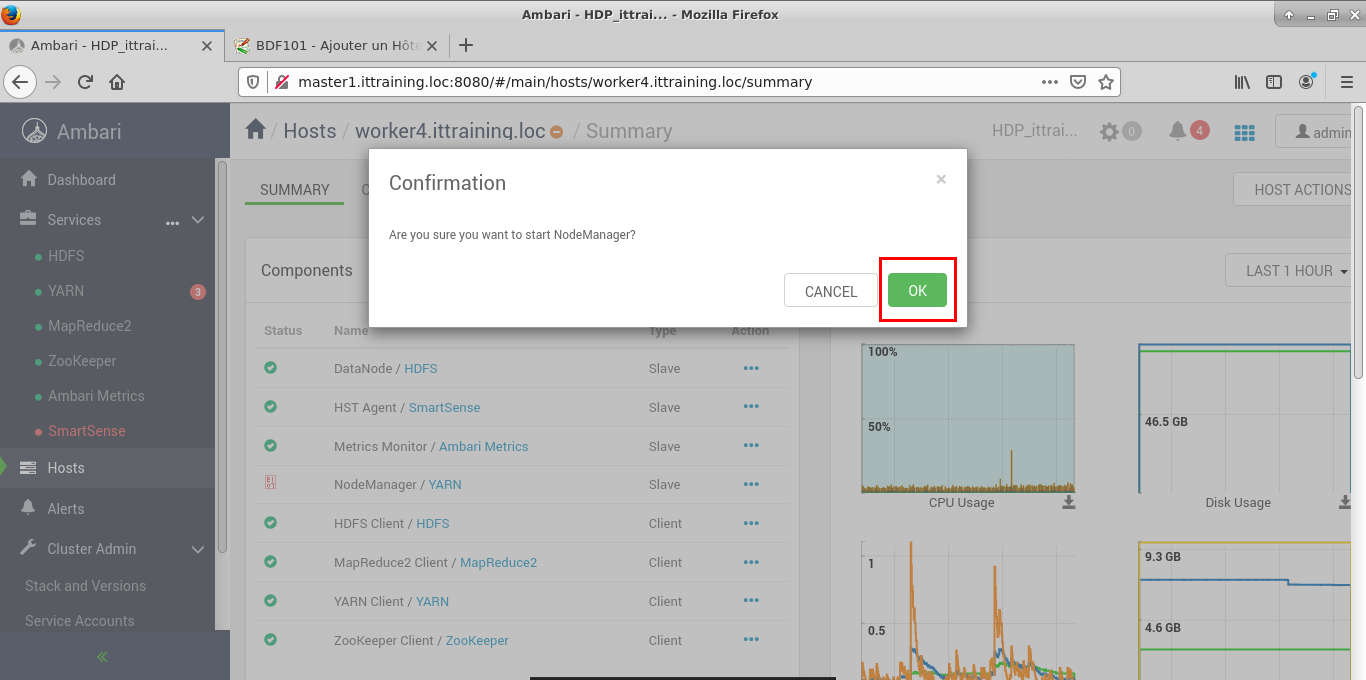The width and height of the screenshot is (1366, 680).
Task: Cancel the NodeManager start confirmation
Action: click(830, 291)
